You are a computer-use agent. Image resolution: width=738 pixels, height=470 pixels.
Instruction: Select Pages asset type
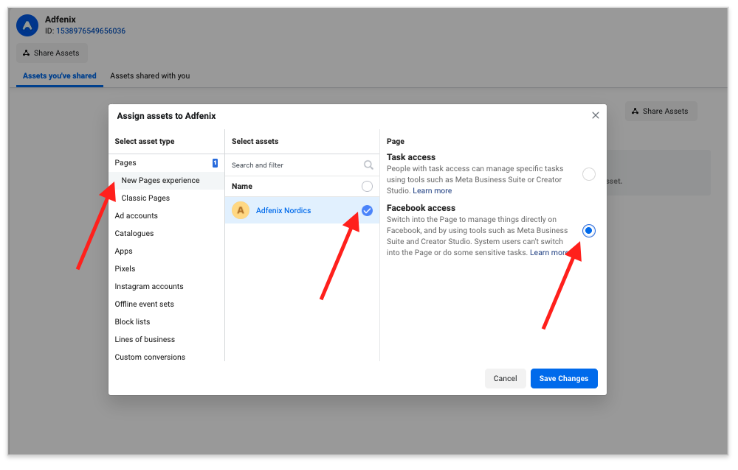[166, 163]
